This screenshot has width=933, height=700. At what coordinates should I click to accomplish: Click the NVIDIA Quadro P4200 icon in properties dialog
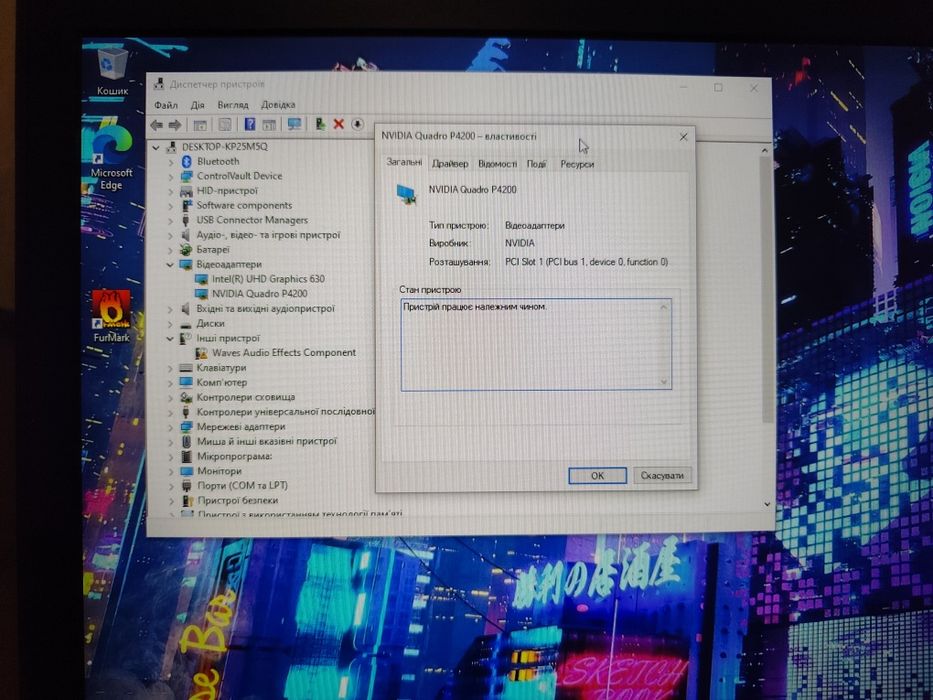pyautogui.click(x=407, y=194)
